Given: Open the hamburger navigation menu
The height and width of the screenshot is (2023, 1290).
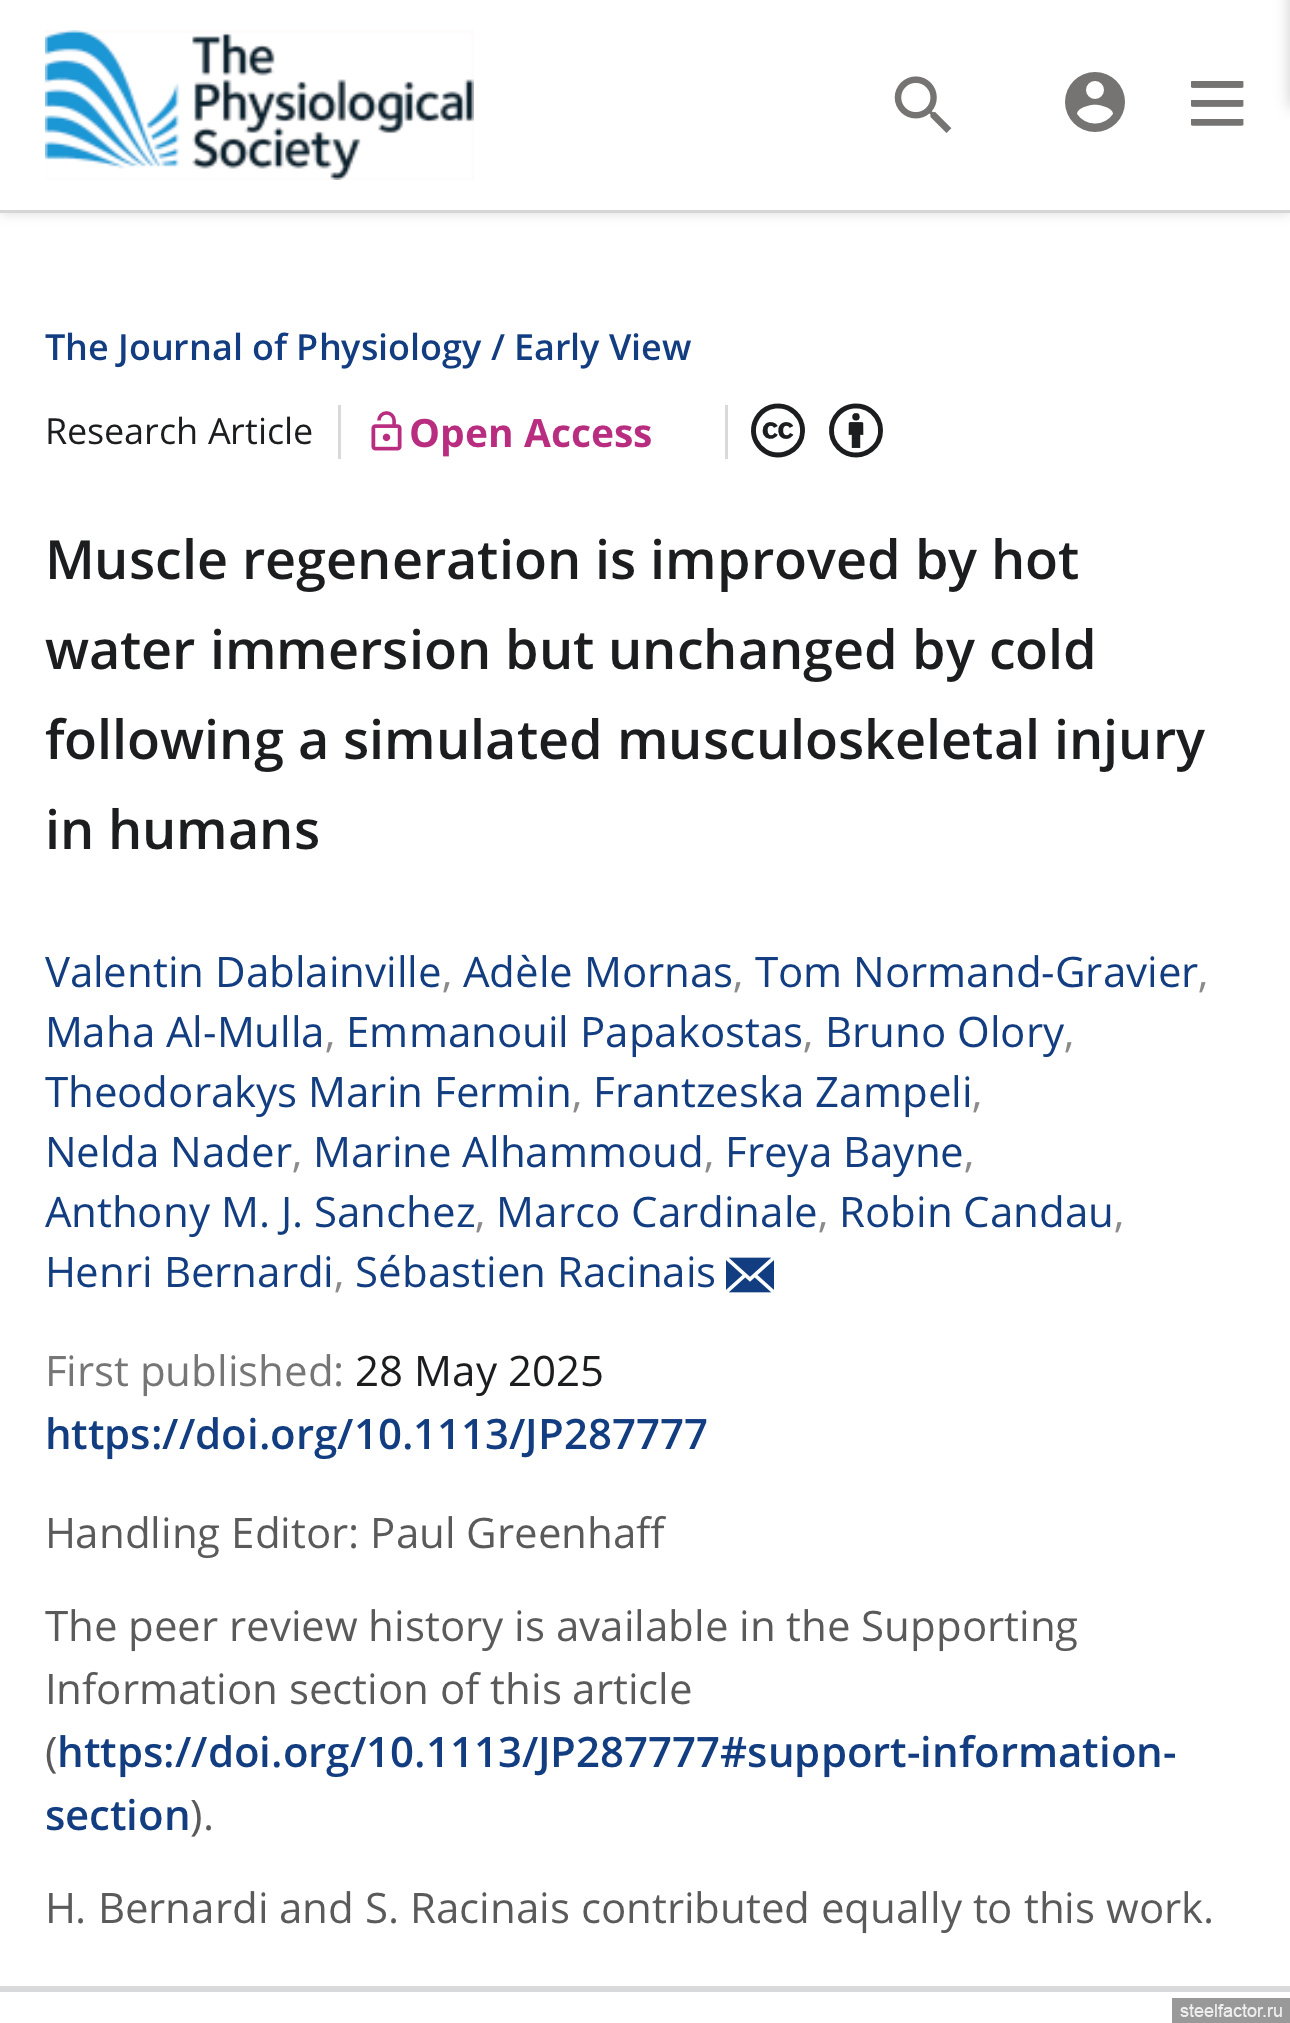Looking at the screenshot, I should point(1216,104).
